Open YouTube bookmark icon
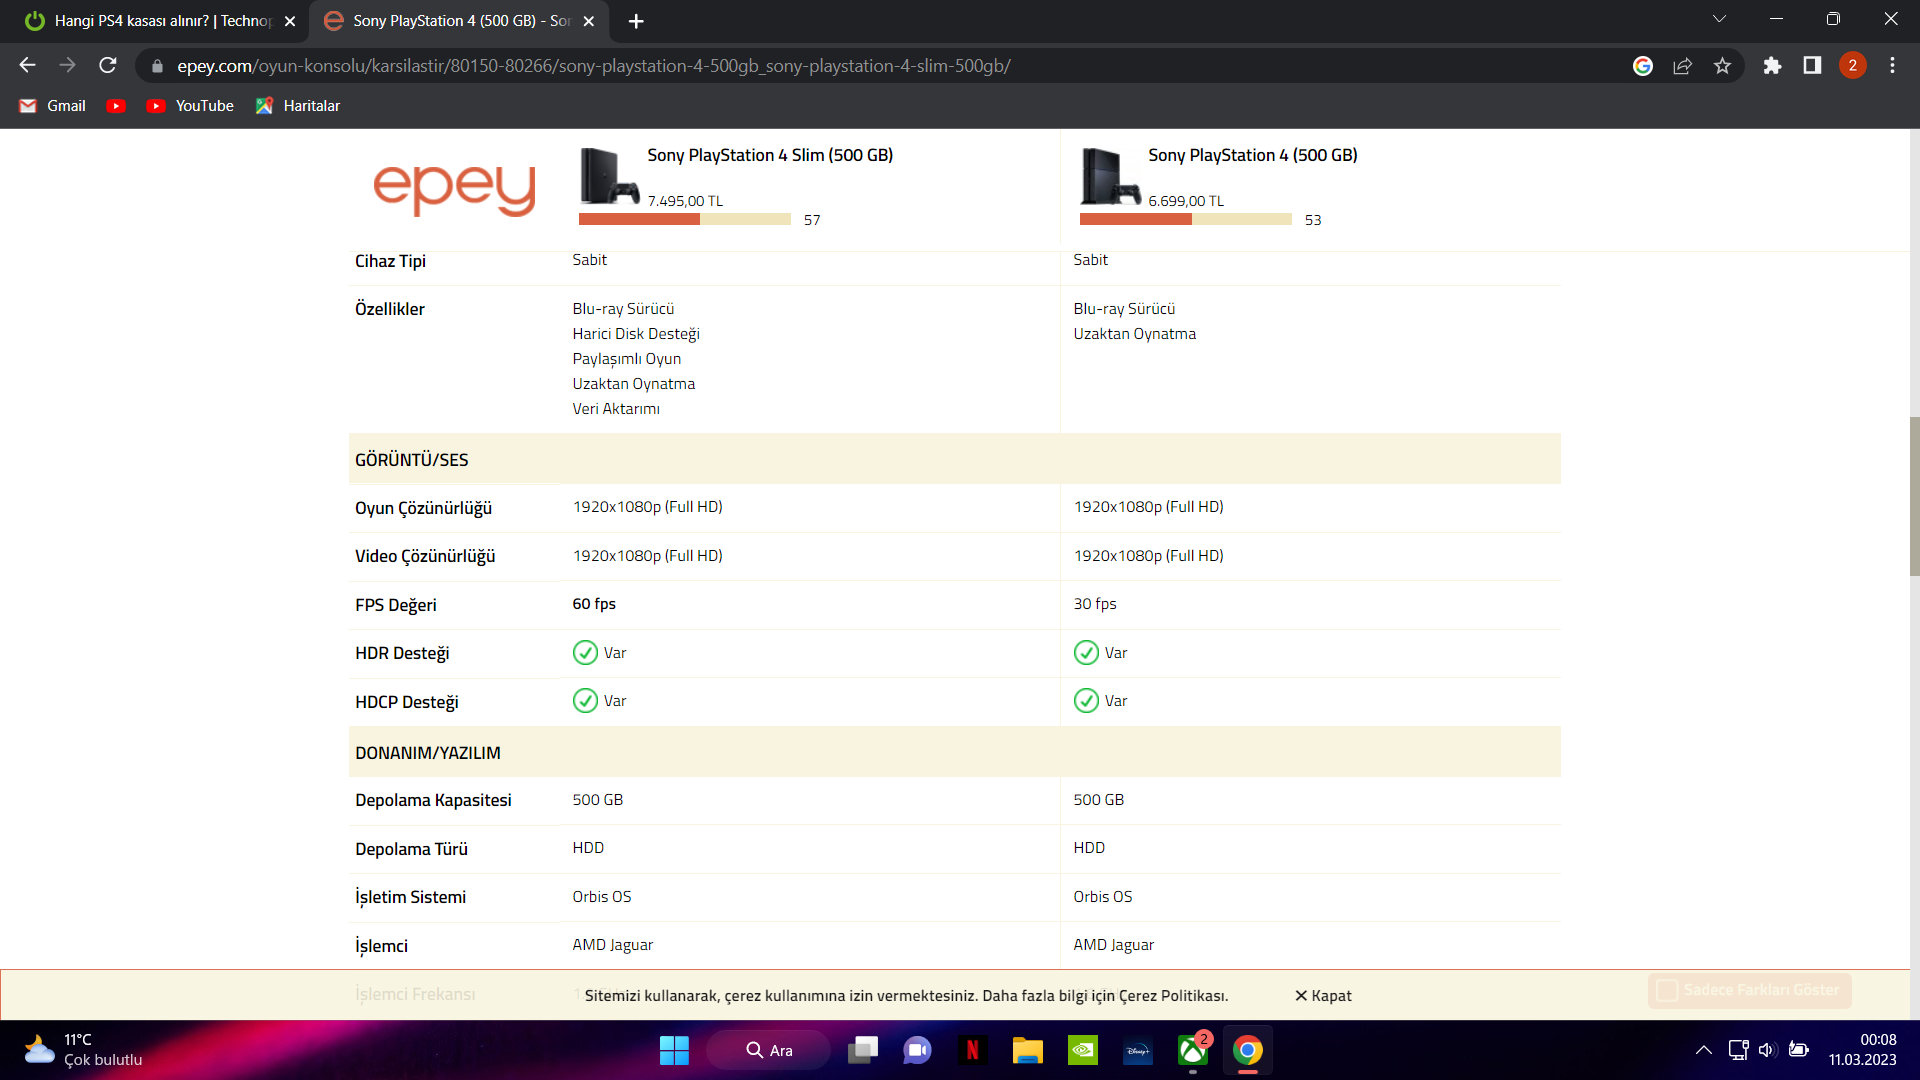 [x=116, y=106]
